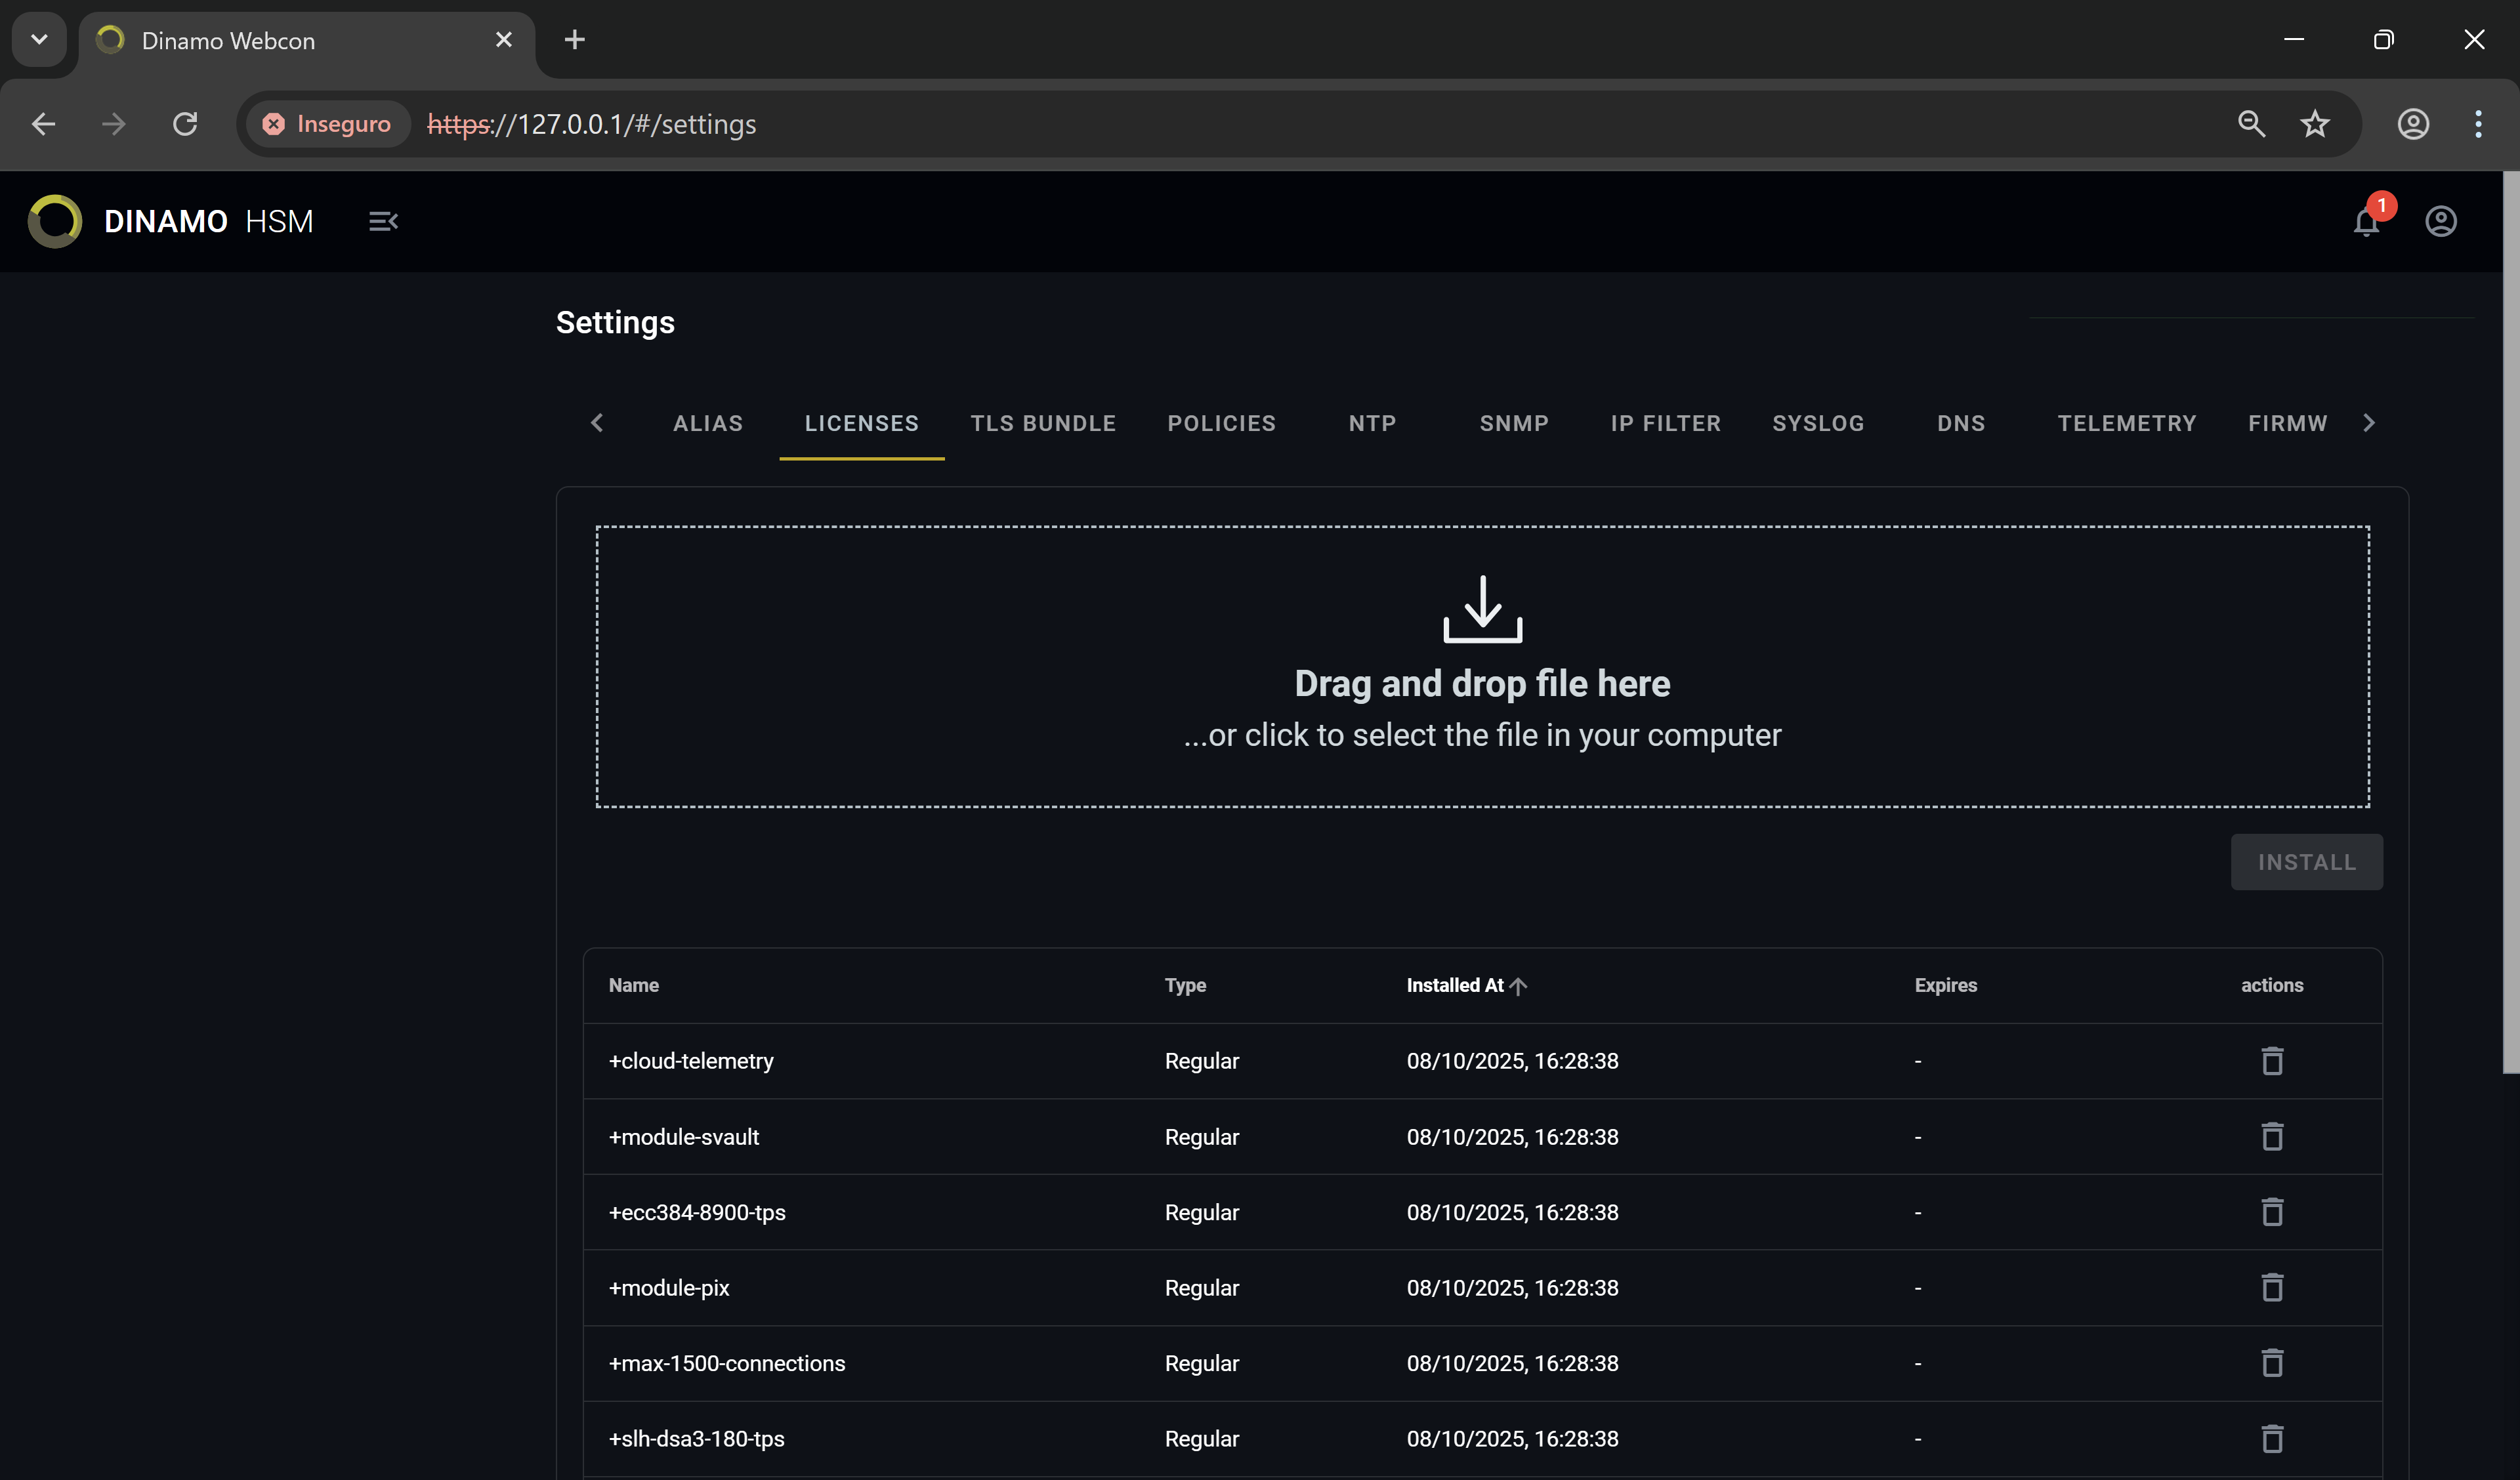Switch to the TLS BUNDLE tab
The width and height of the screenshot is (2520, 1480).
(1043, 423)
